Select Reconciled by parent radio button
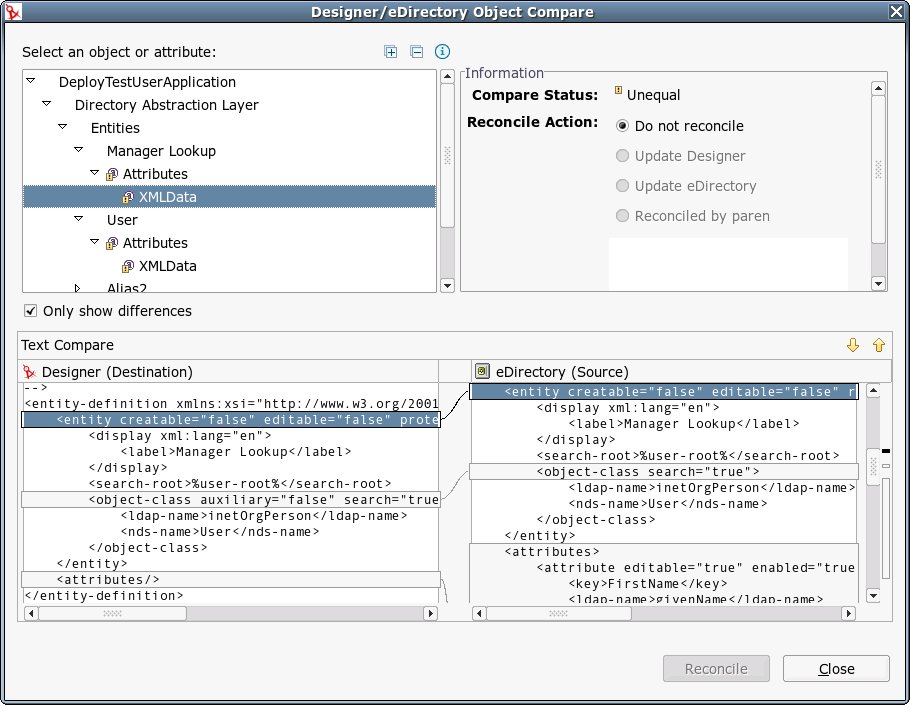 point(622,216)
